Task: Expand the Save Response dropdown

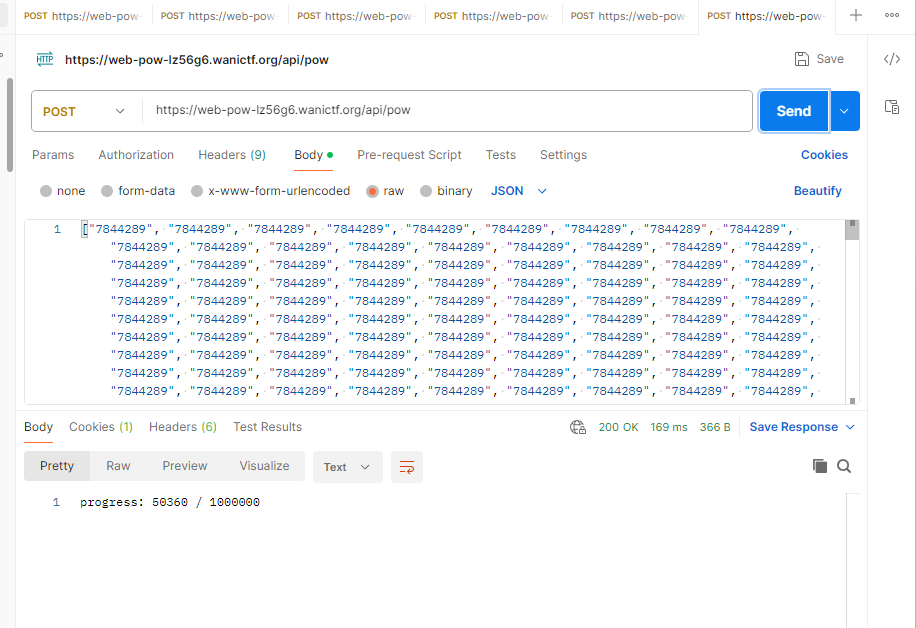Action: click(850, 427)
